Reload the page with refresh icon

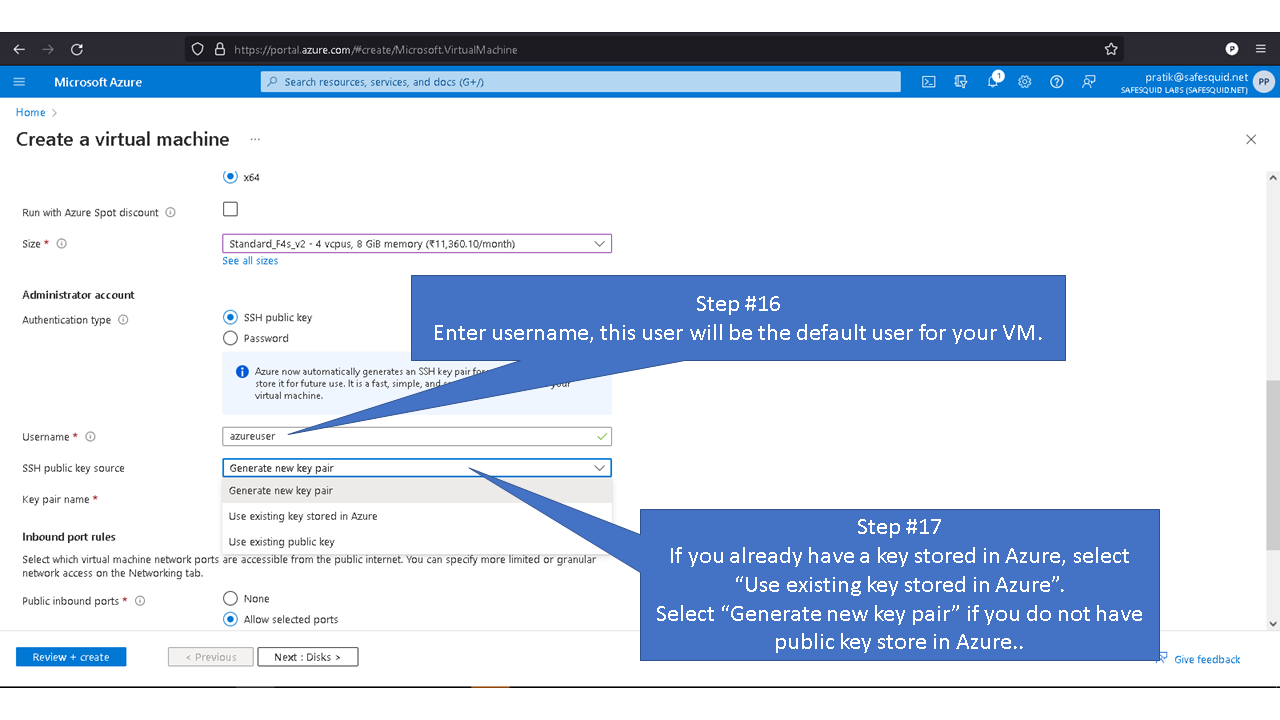(77, 49)
